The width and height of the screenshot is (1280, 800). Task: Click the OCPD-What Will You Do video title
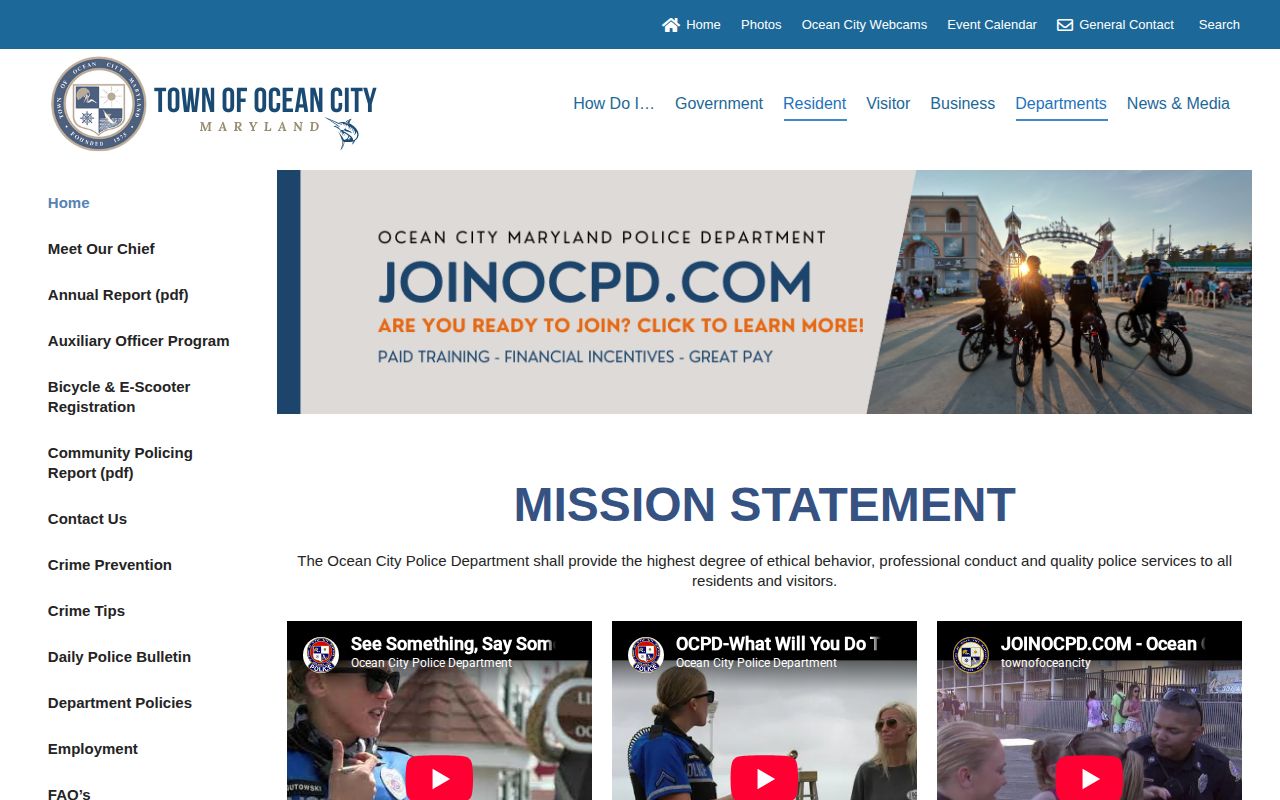point(778,644)
